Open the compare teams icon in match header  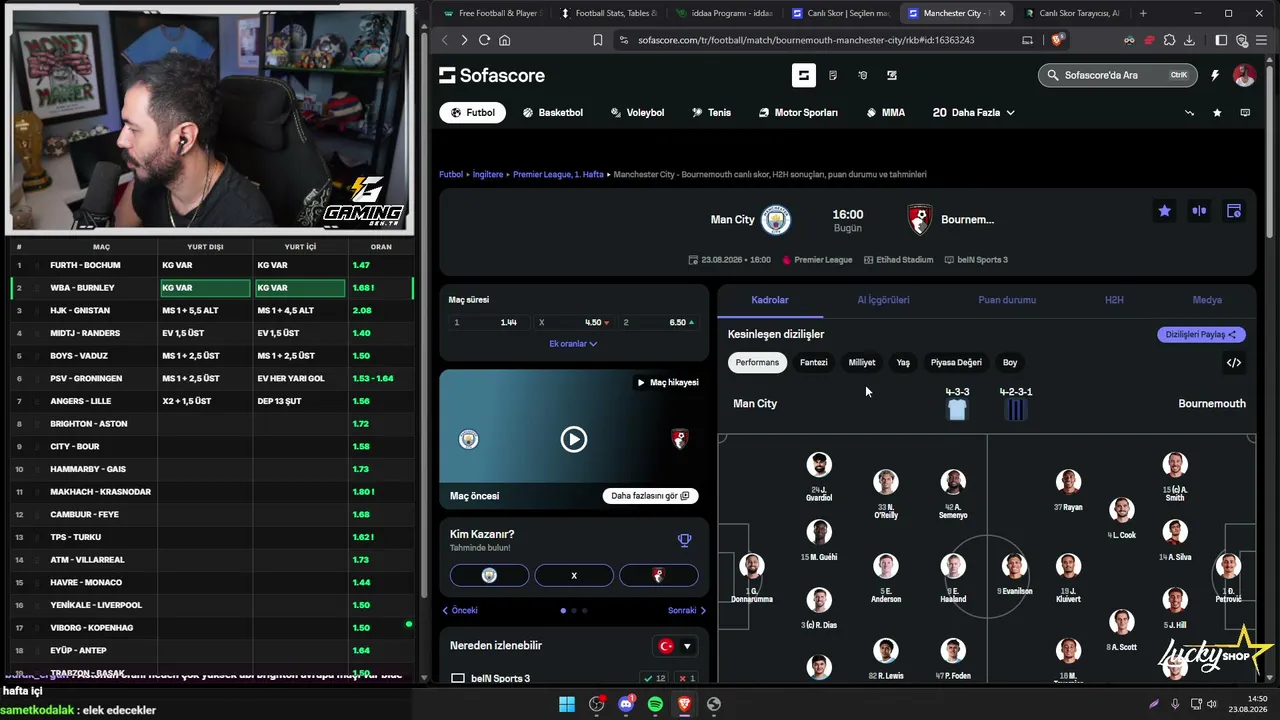pos(1199,211)
